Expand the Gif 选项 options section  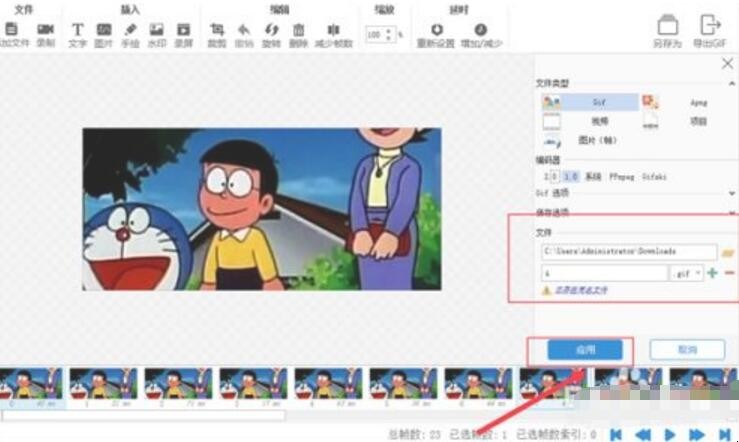coord(731,193)
